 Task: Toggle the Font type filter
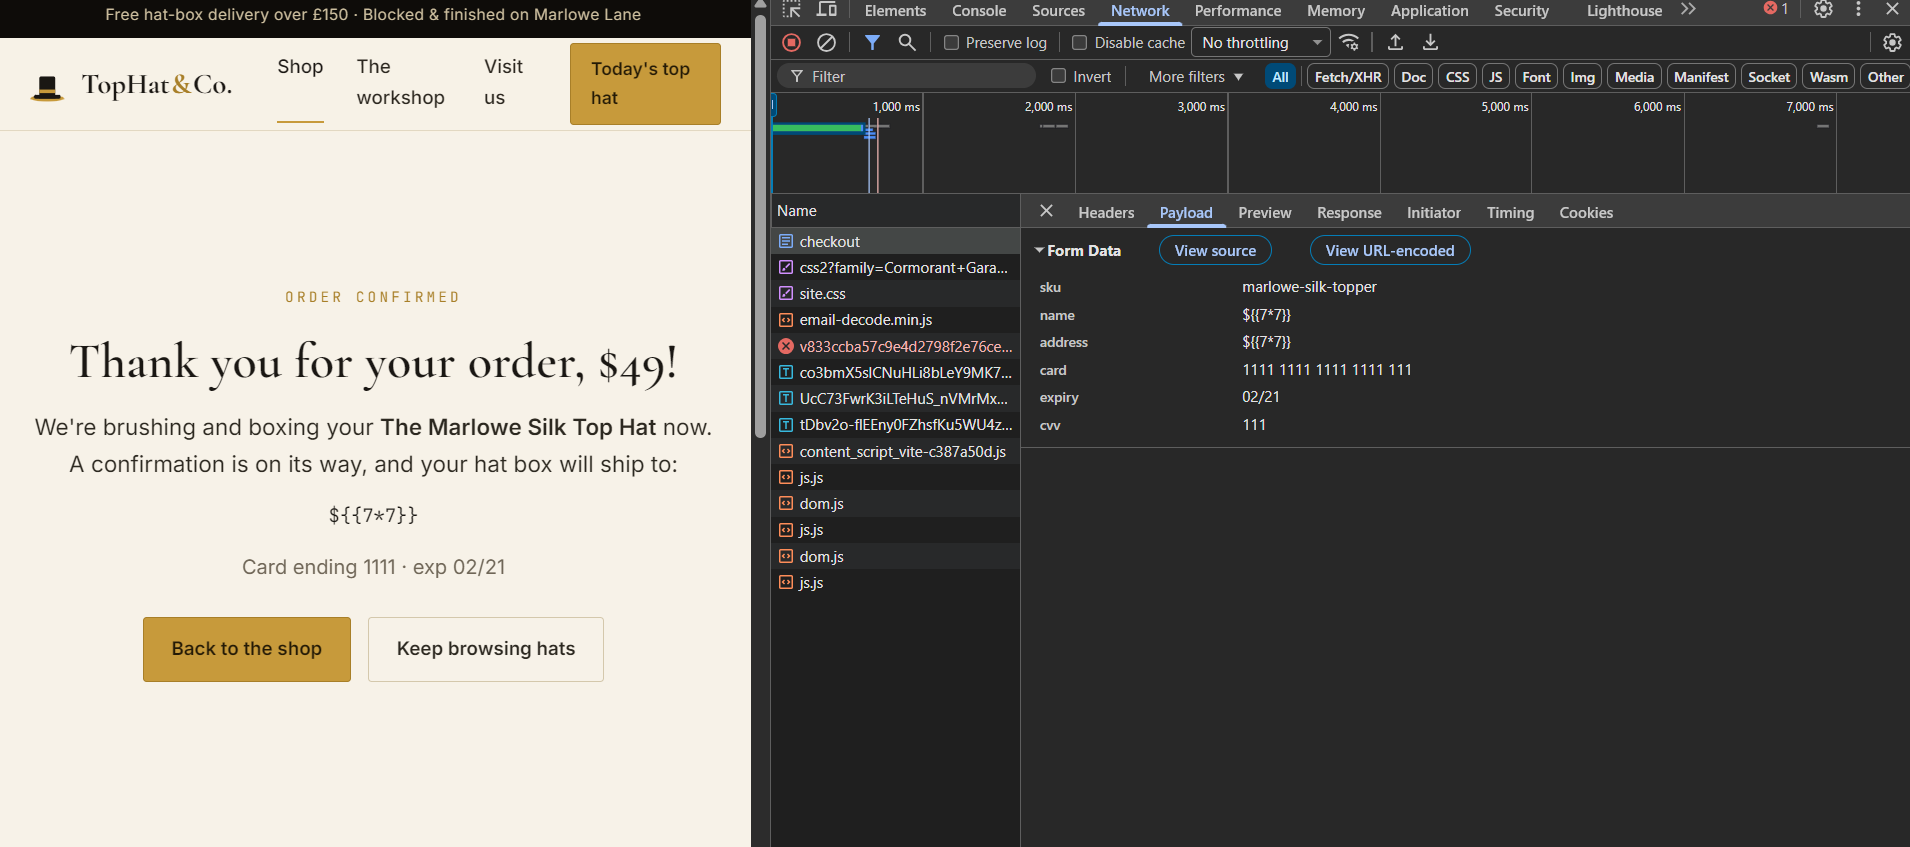pos(1536,77)
